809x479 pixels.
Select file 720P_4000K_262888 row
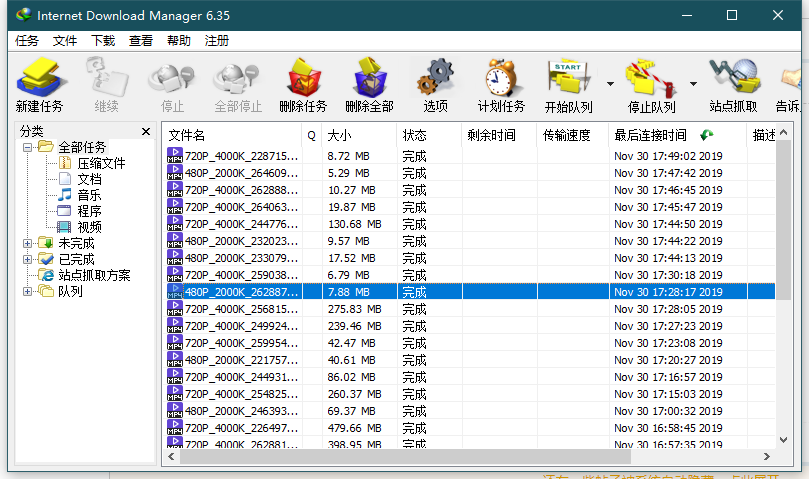click(x=469, y=190)
